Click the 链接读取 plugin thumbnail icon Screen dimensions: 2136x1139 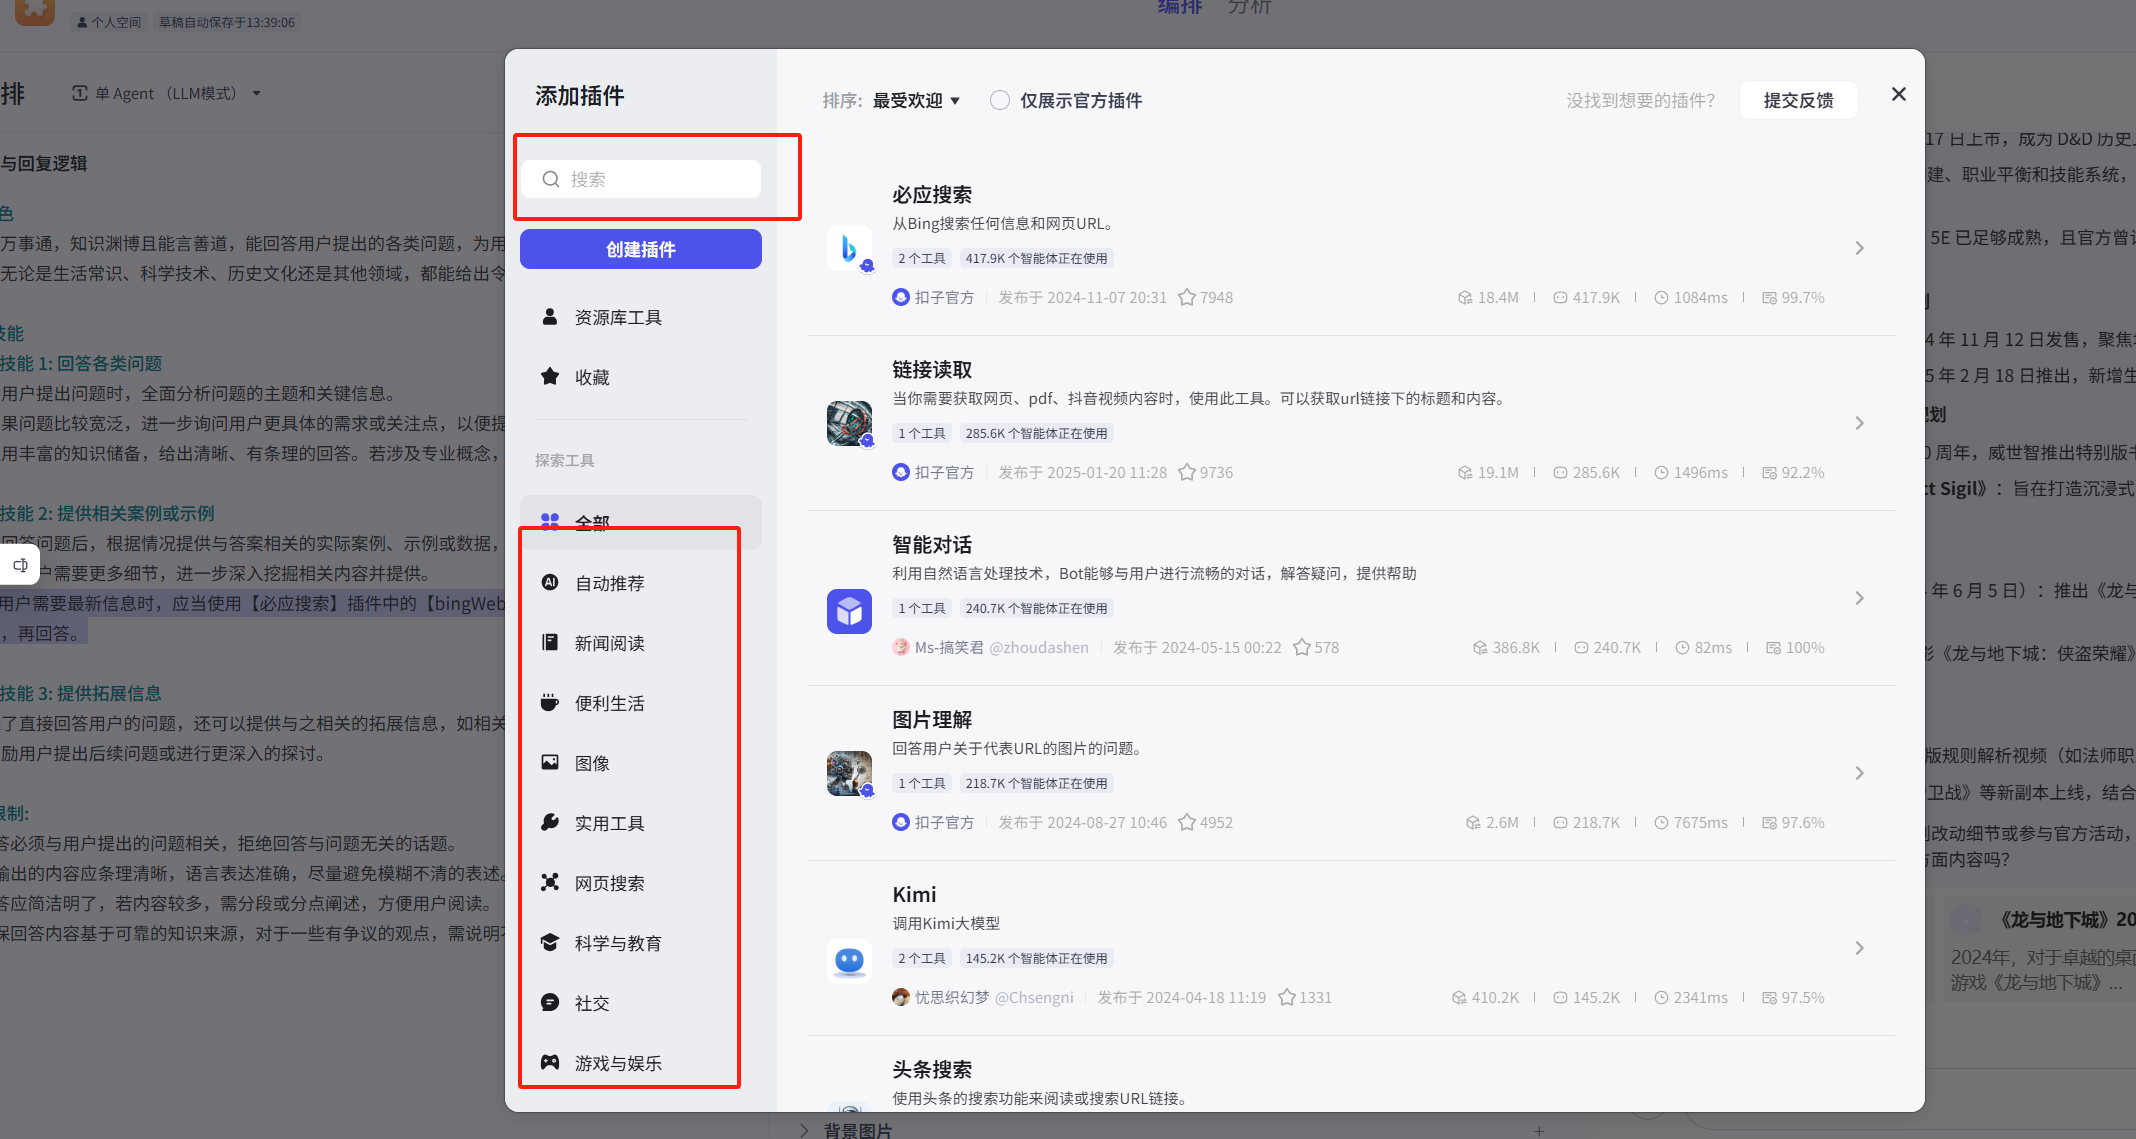coord(849,423)
